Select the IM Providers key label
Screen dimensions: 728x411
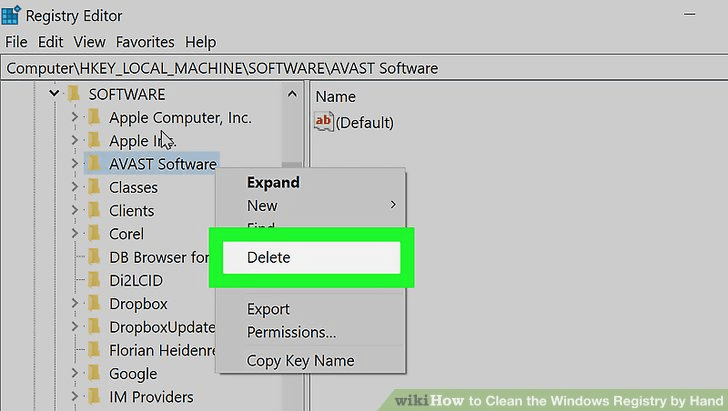[151, 397]
